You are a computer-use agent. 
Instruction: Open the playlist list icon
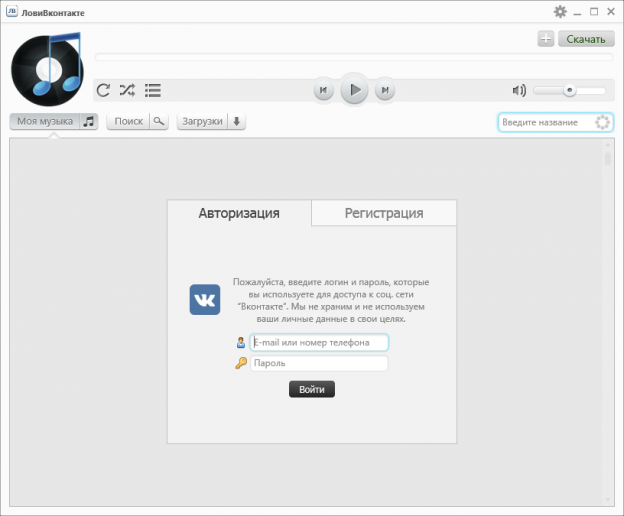tap(153, 90)
